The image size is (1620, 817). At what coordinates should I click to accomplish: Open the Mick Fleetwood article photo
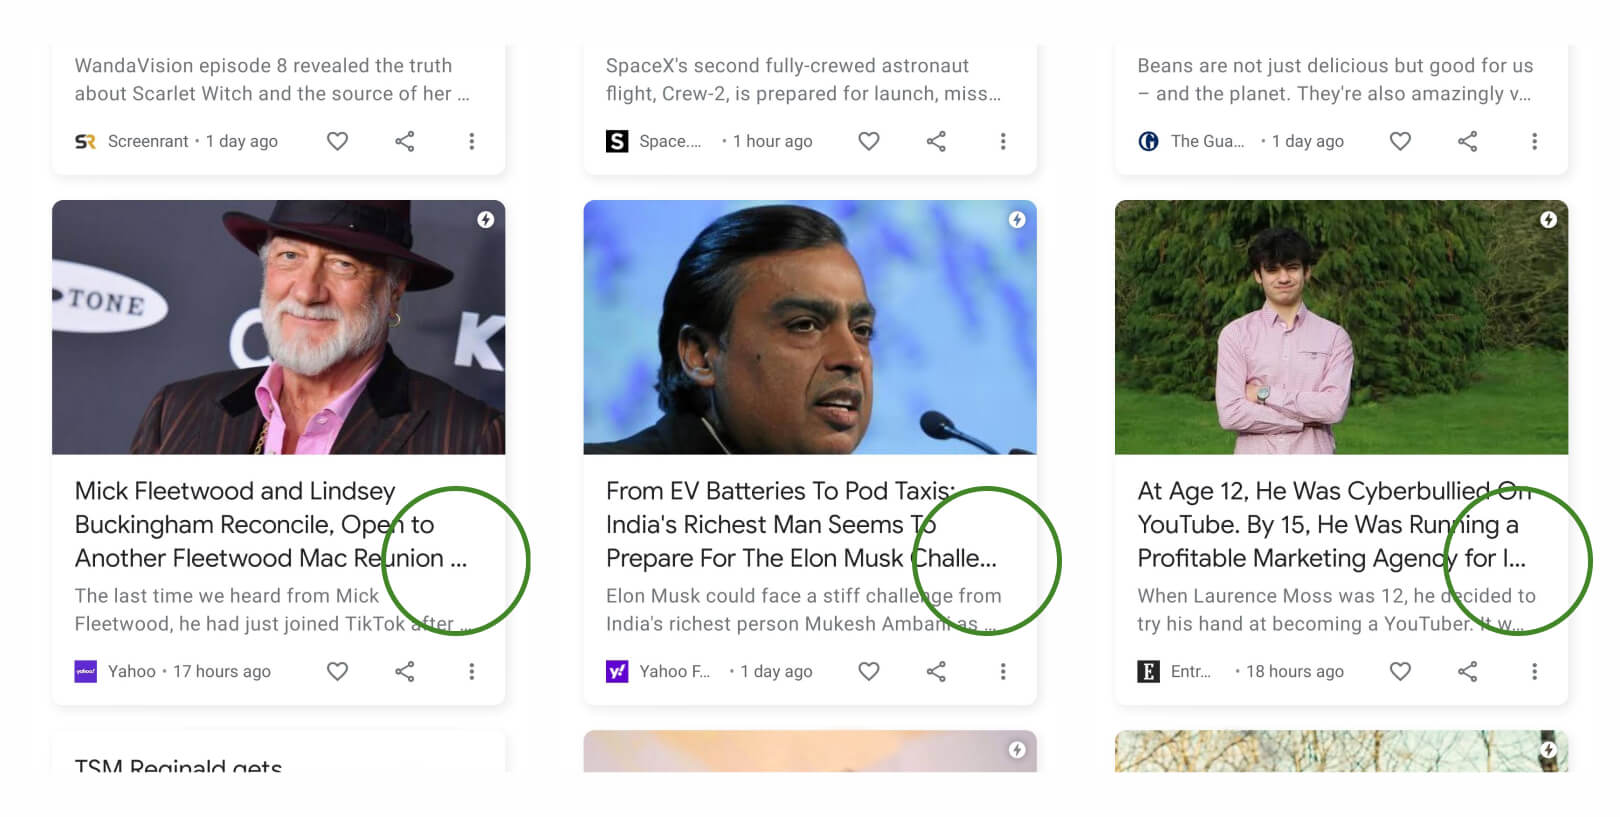pyautogui.click(x=278, y=327)
